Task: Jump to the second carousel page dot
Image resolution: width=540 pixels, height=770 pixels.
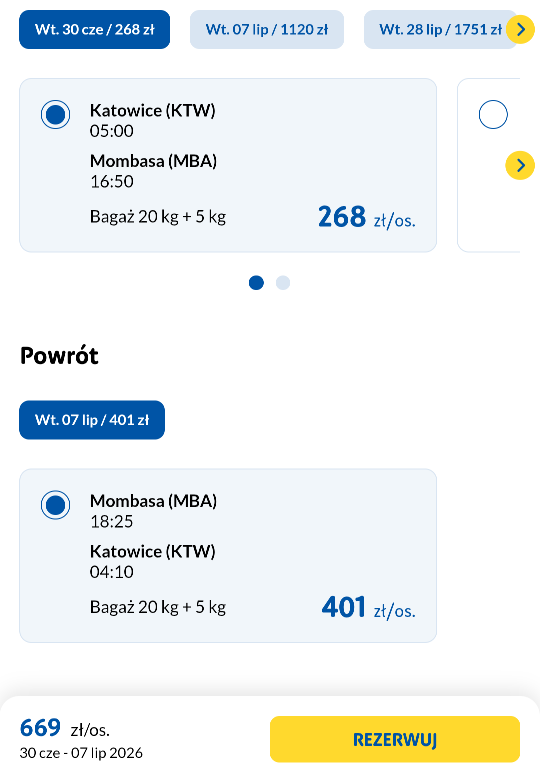Action: 283,283
